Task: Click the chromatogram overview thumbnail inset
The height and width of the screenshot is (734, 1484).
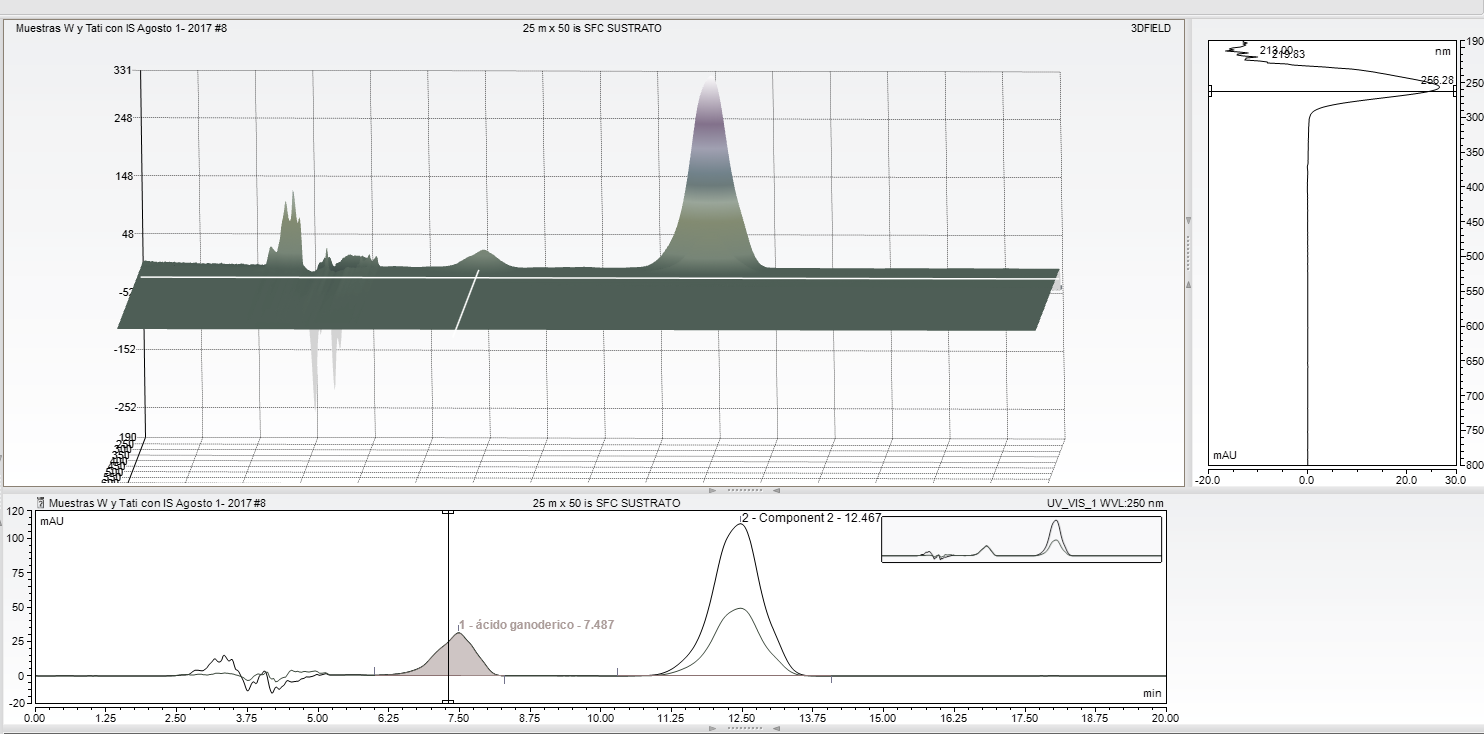Action: pyautogui.click(x=1020, y=539)
